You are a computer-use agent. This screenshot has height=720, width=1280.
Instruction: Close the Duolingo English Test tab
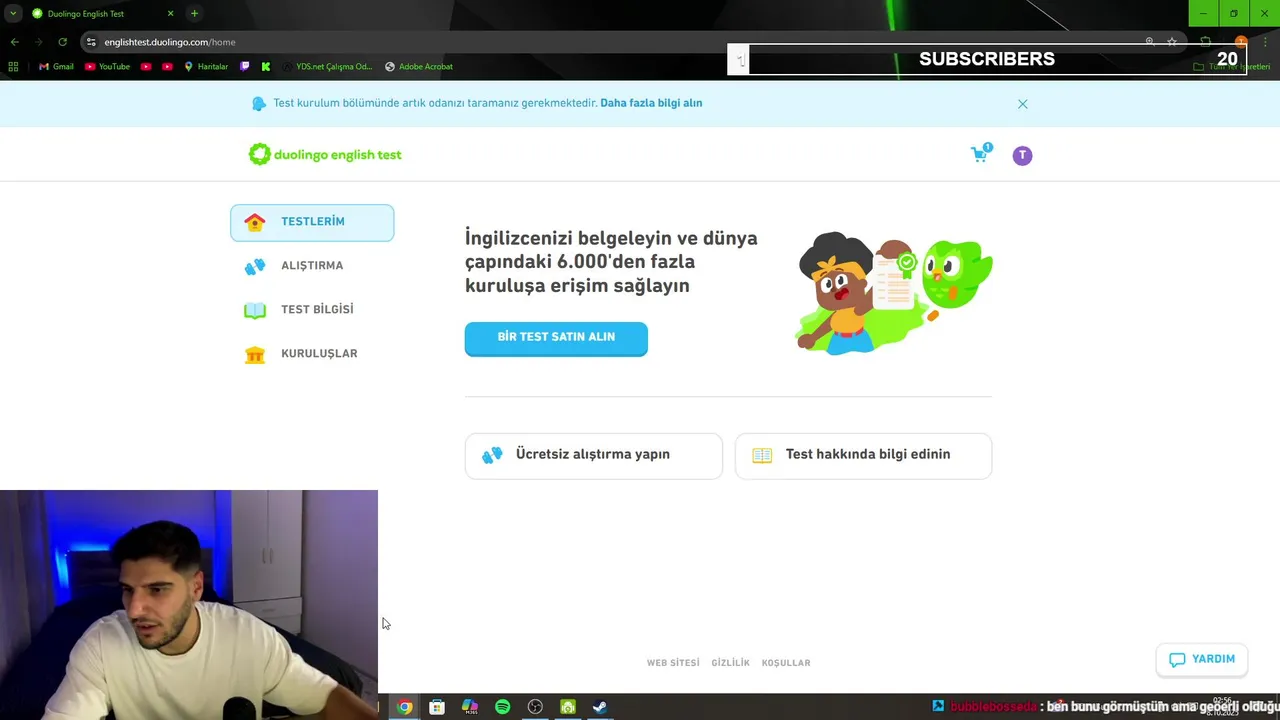tap(170, 13)
